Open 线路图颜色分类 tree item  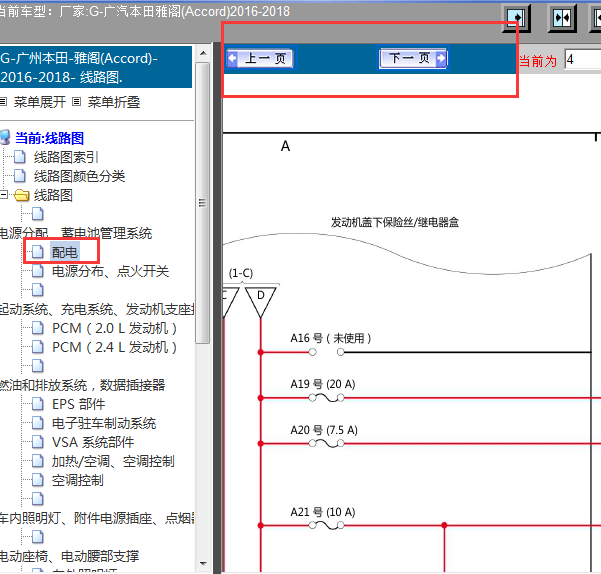79,176
